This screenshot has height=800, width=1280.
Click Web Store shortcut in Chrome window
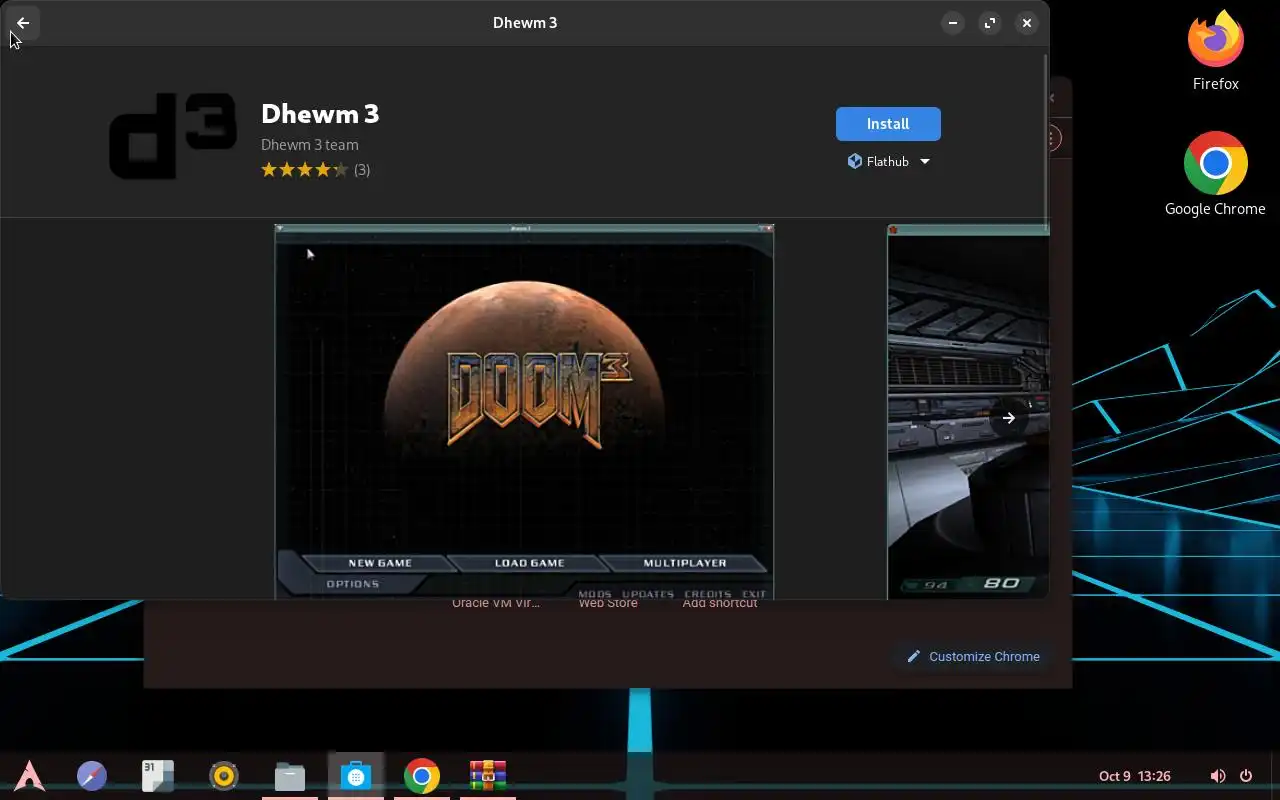click(x=608, y=603)
